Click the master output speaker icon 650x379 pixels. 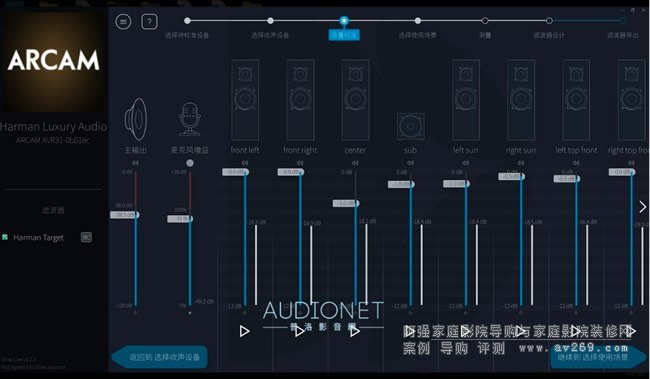pos(136,119)
